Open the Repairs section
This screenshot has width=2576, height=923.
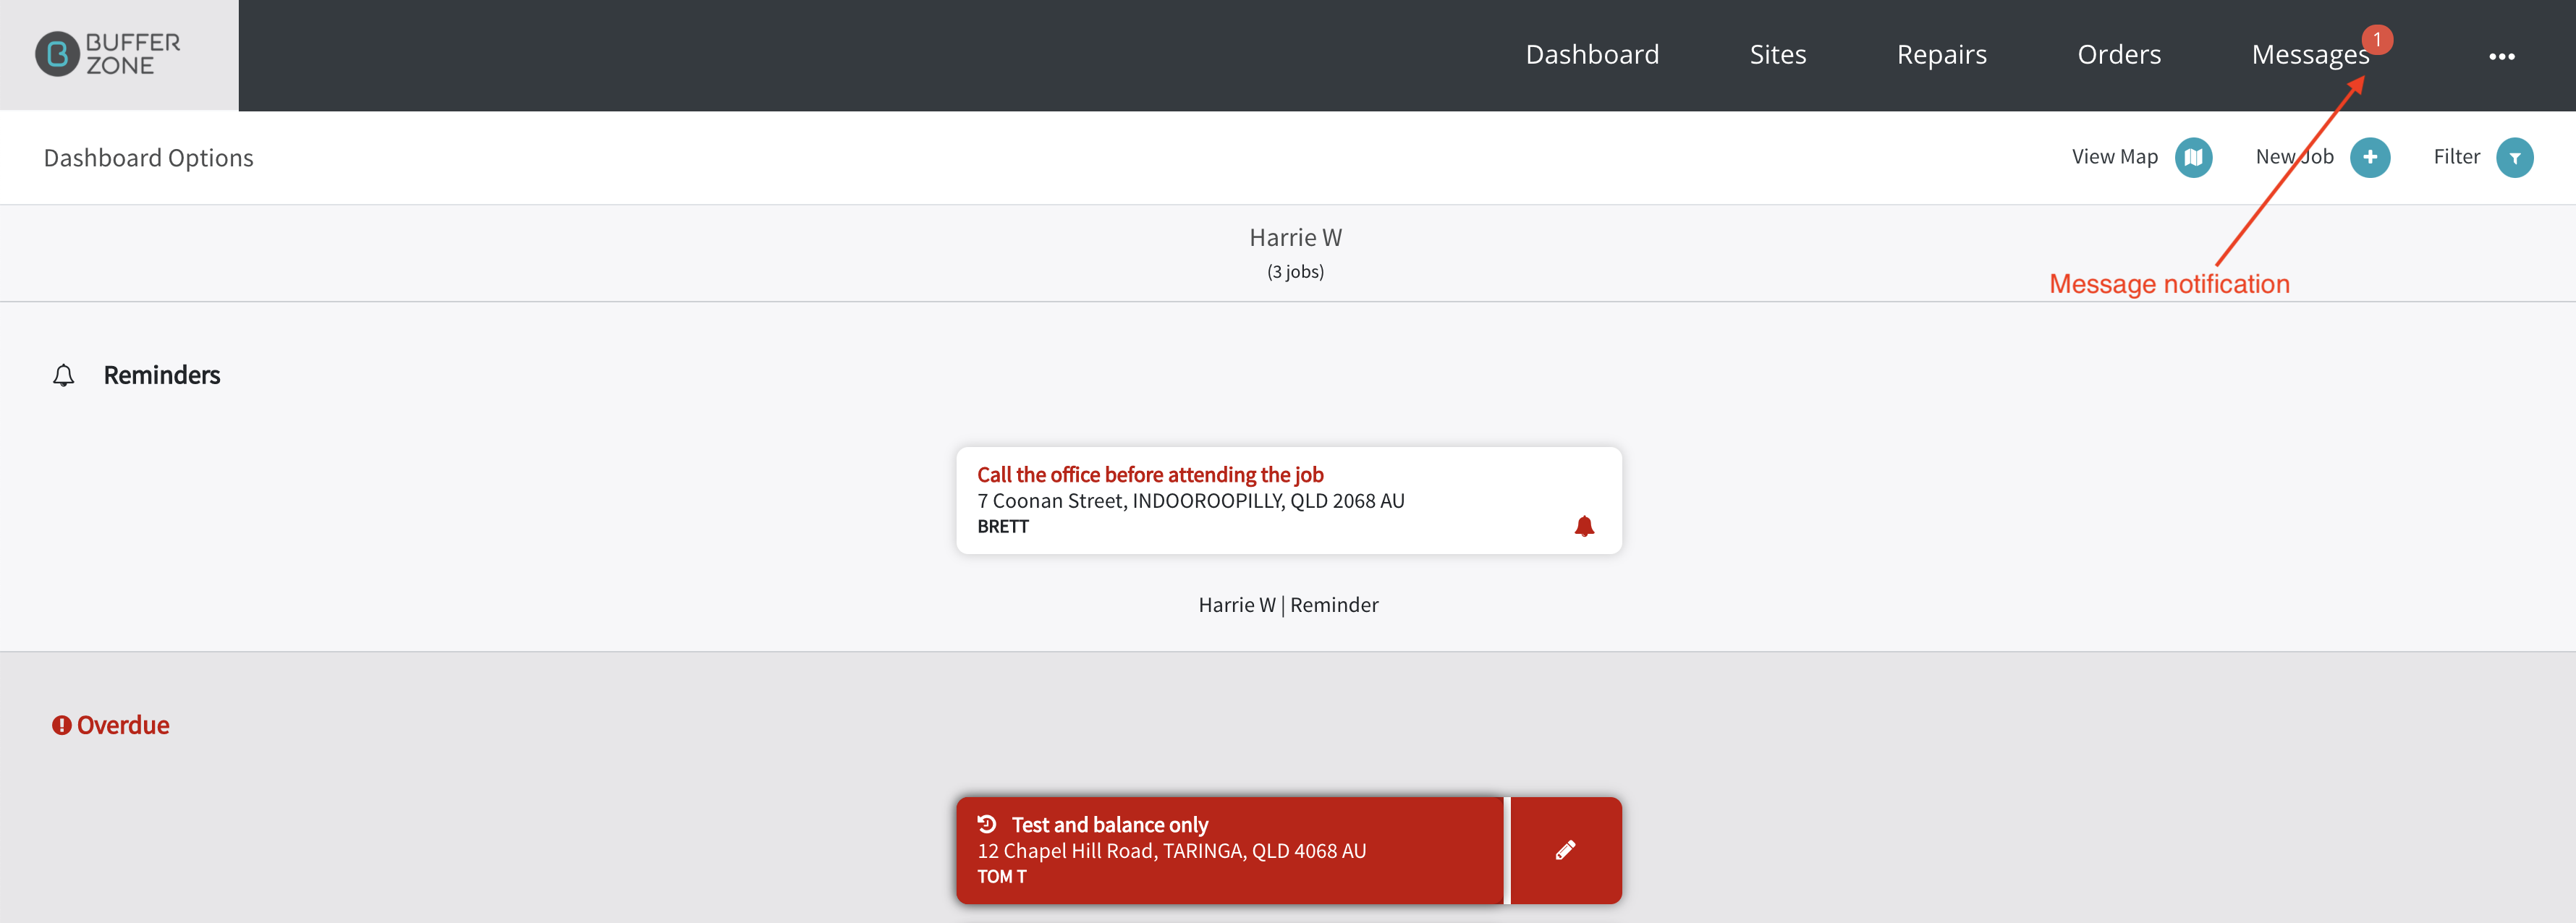tap(1941, 54)
